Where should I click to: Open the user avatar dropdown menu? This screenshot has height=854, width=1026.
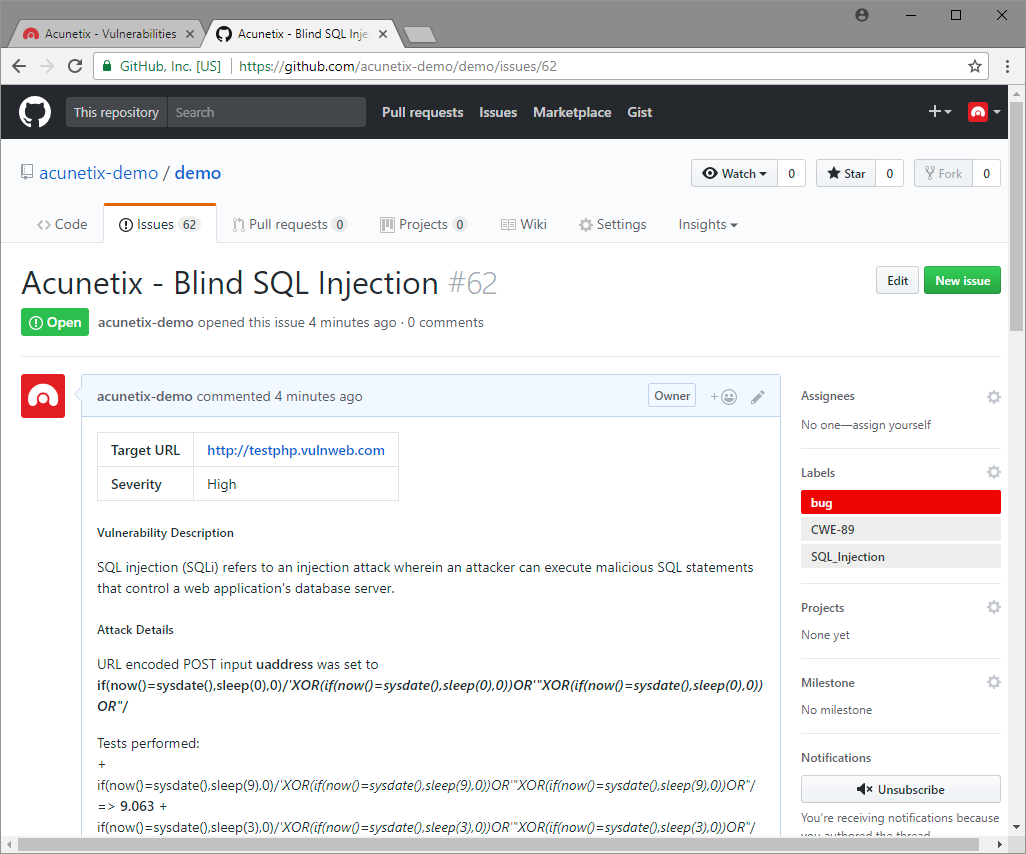(984, 112)
